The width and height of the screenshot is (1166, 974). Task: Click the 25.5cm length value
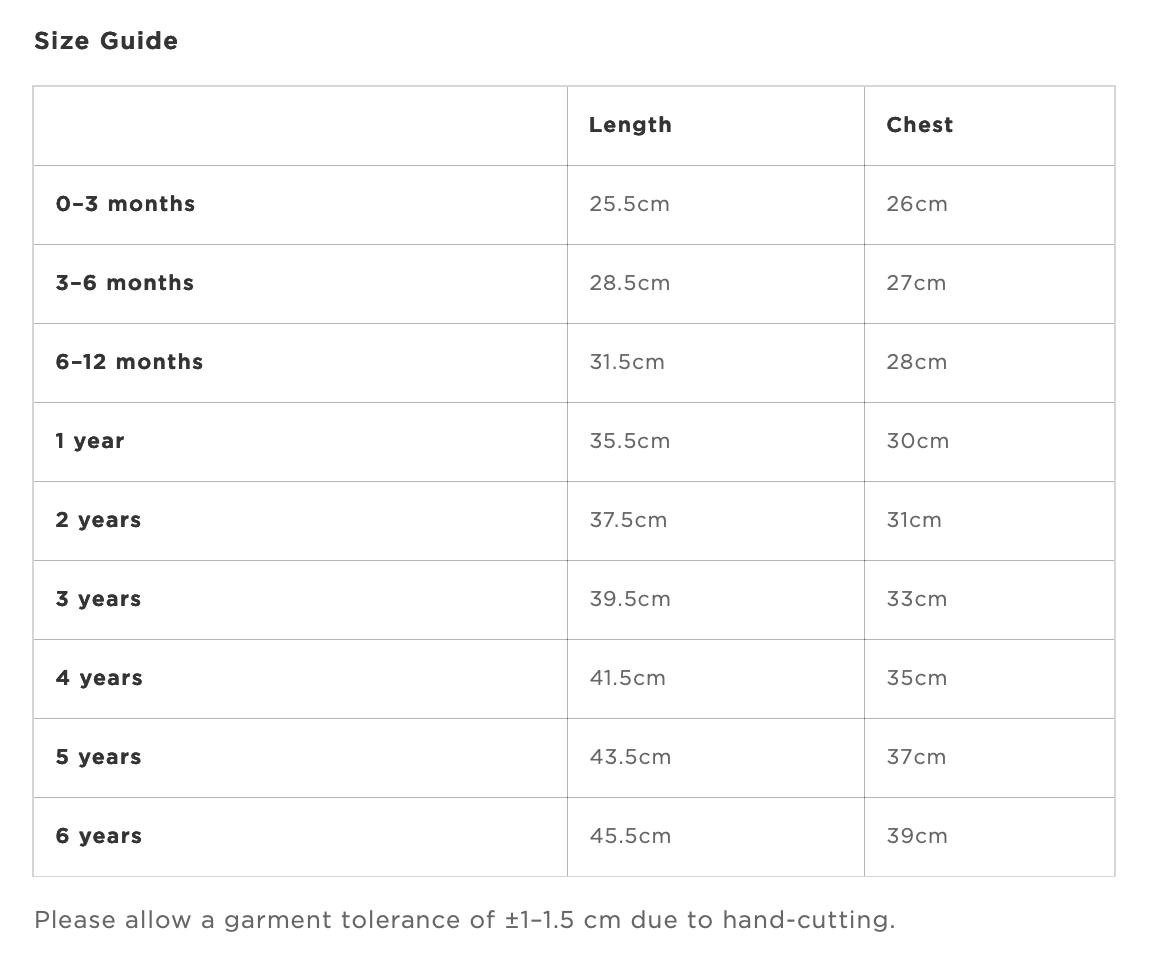click(630, 204)
